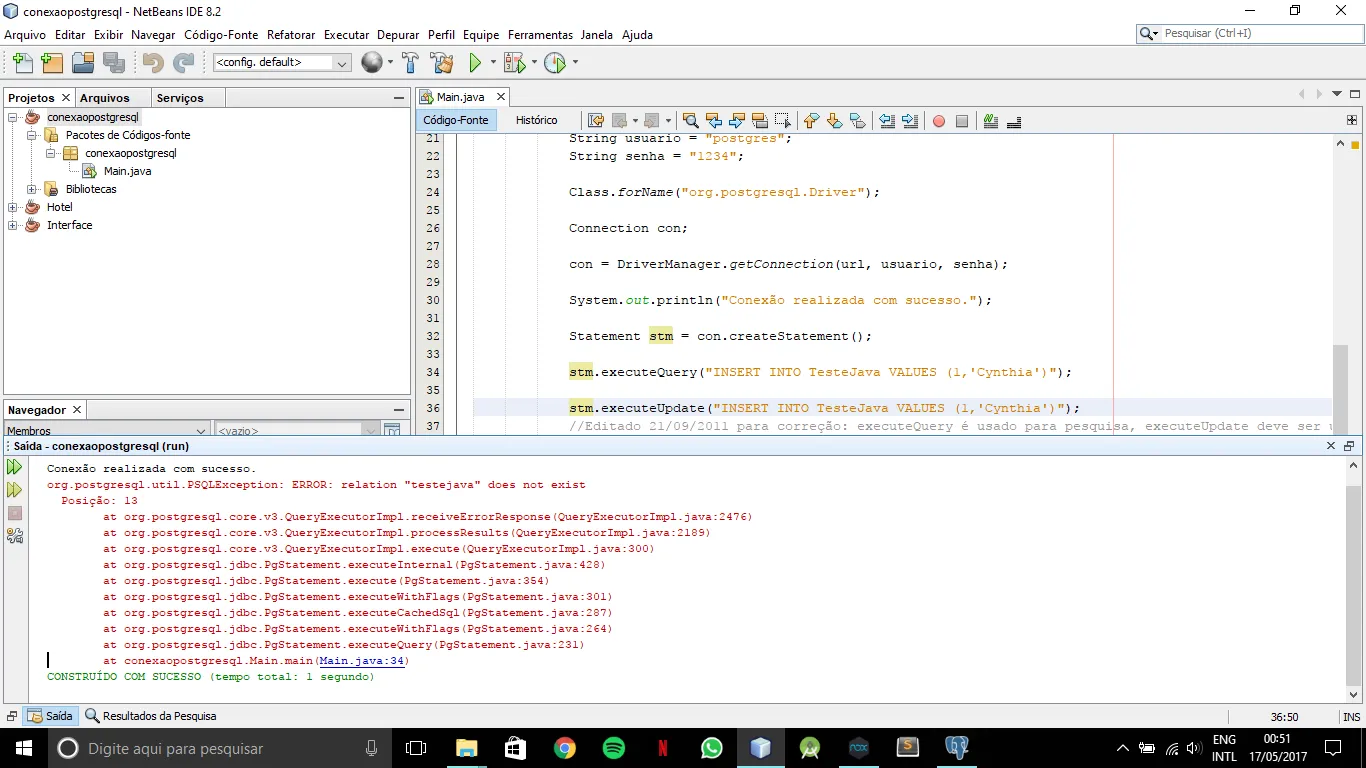
Task: Expand the Bibliotecas tree node
Action: coord(32,189)
